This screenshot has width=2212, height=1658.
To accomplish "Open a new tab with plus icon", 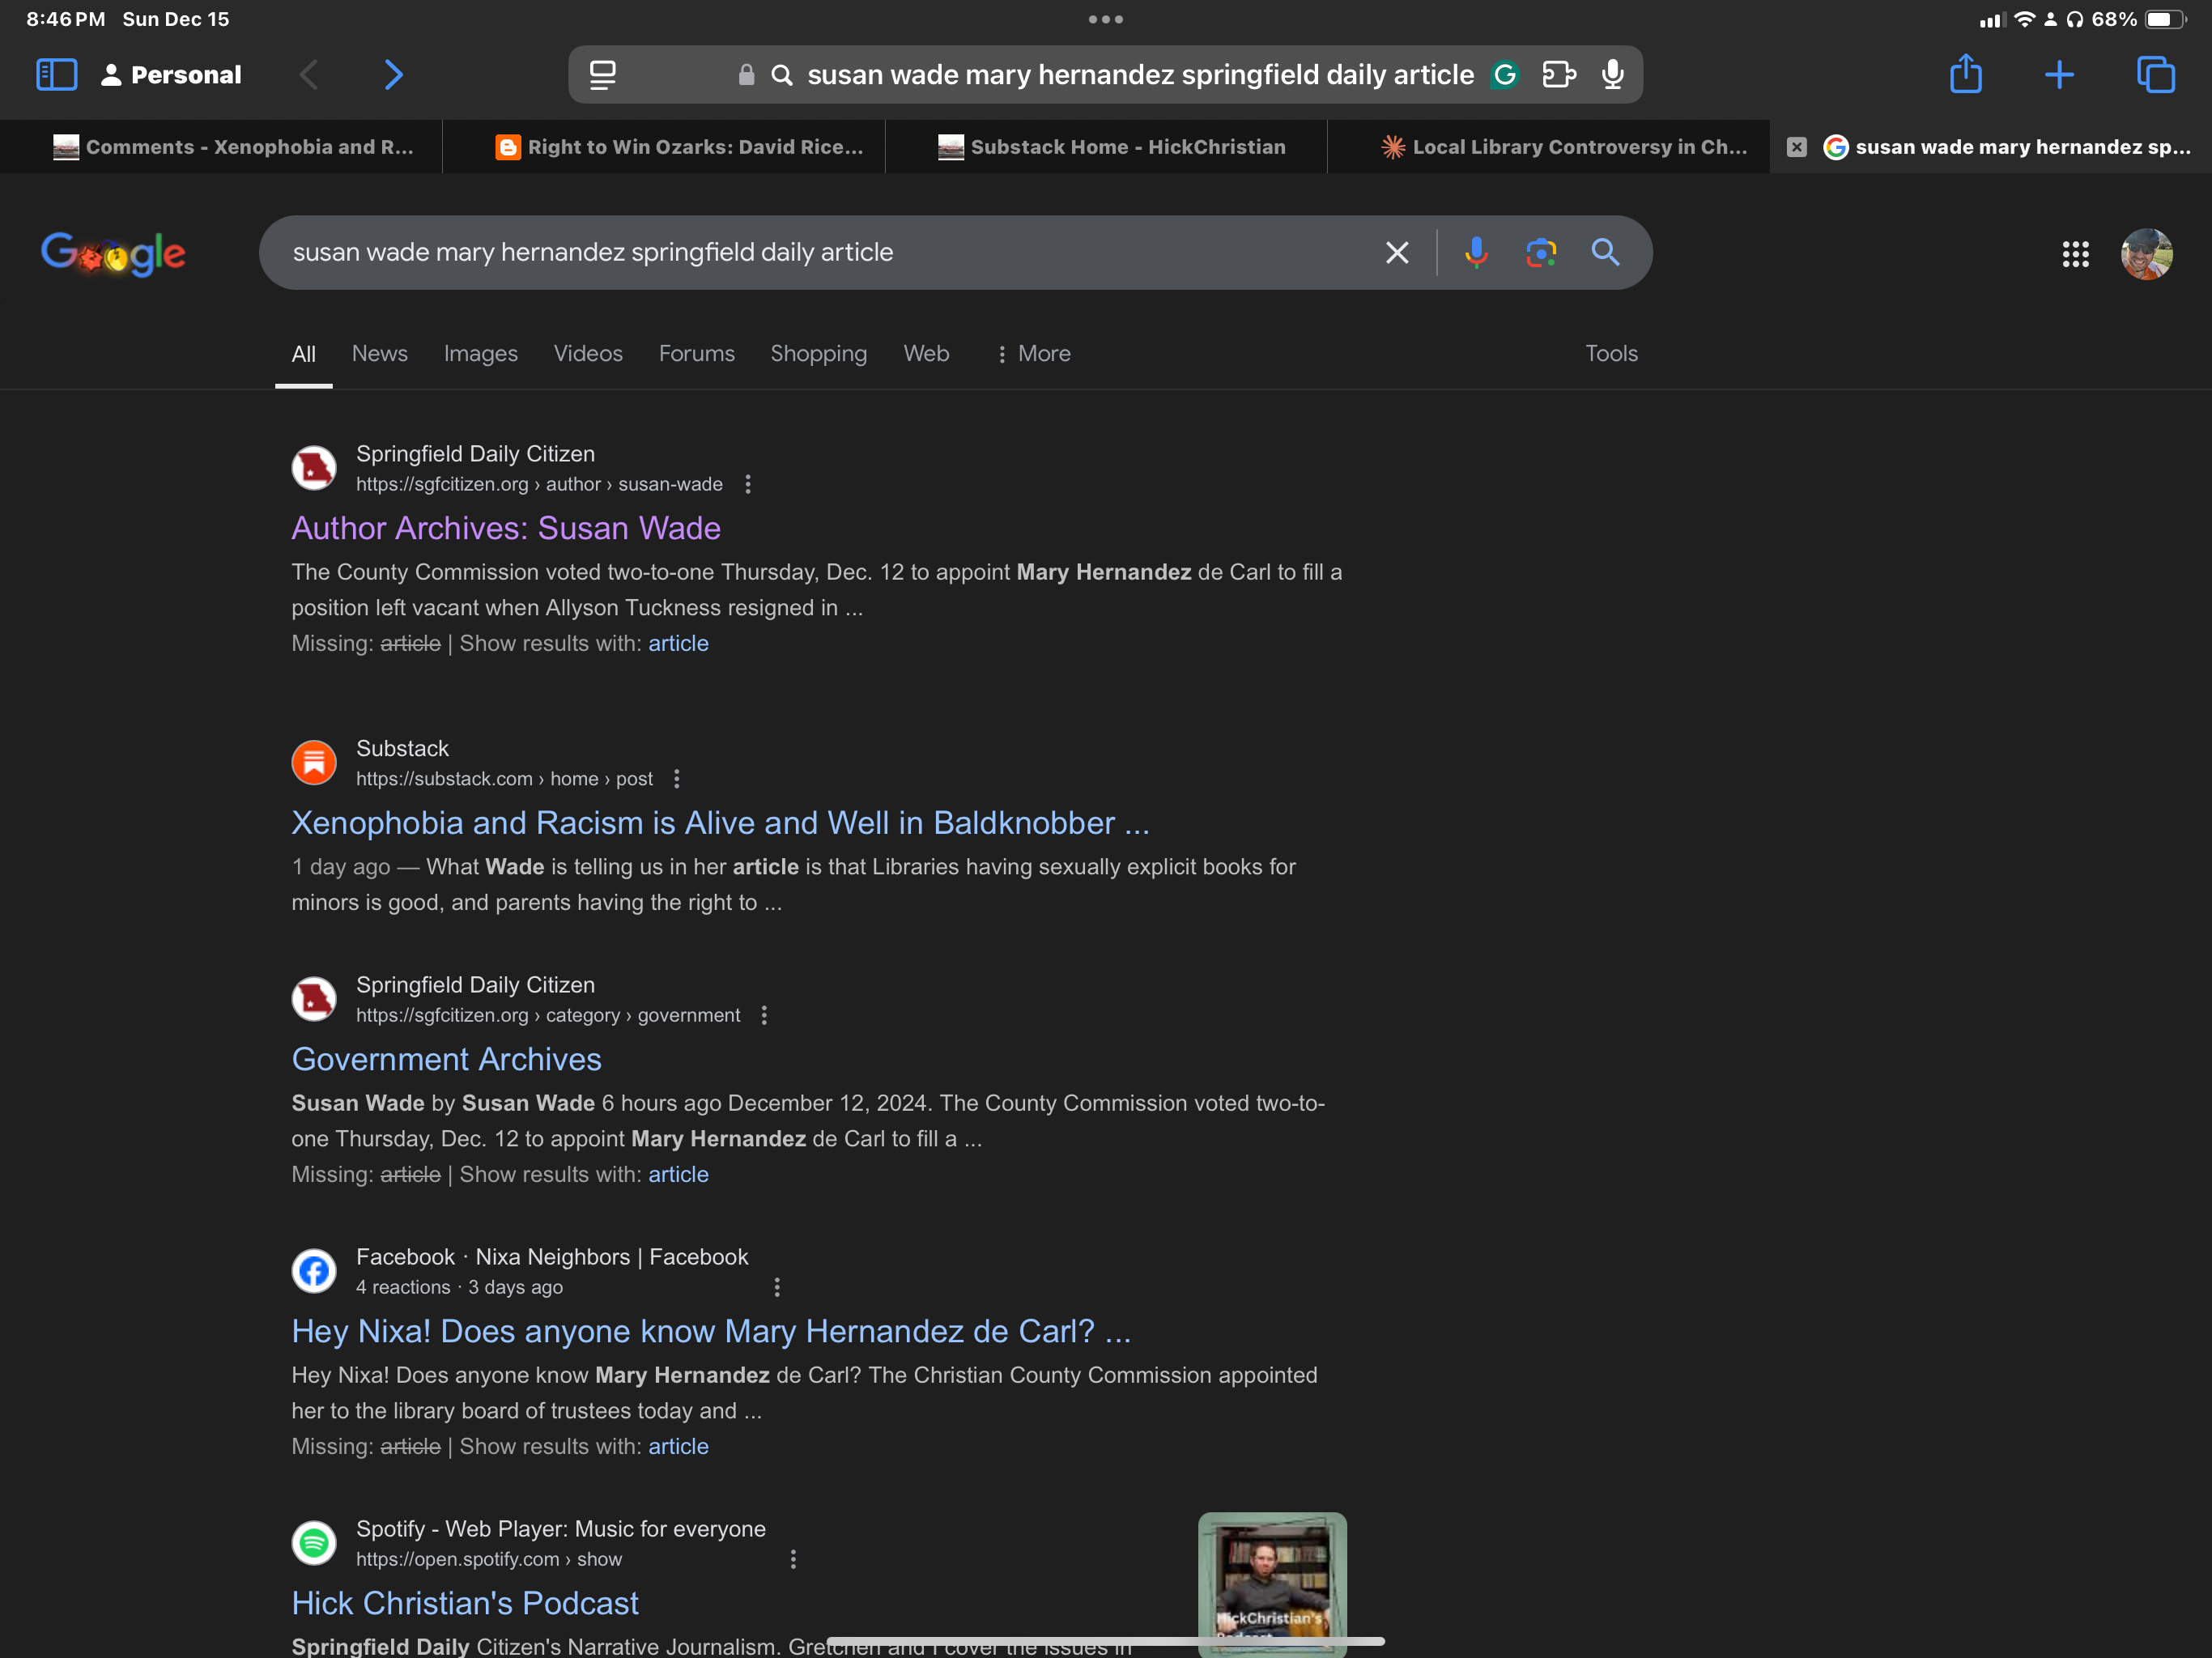I will tap(2060, 75).
